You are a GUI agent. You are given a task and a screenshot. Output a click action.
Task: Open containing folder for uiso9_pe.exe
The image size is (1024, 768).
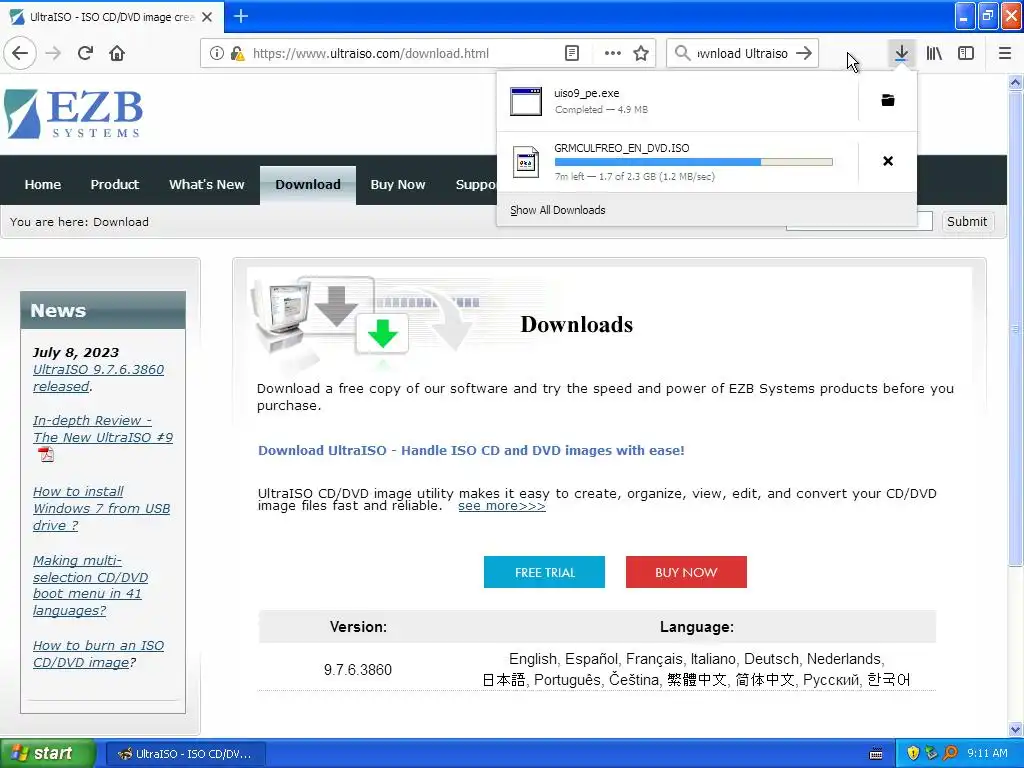point(888,100)
